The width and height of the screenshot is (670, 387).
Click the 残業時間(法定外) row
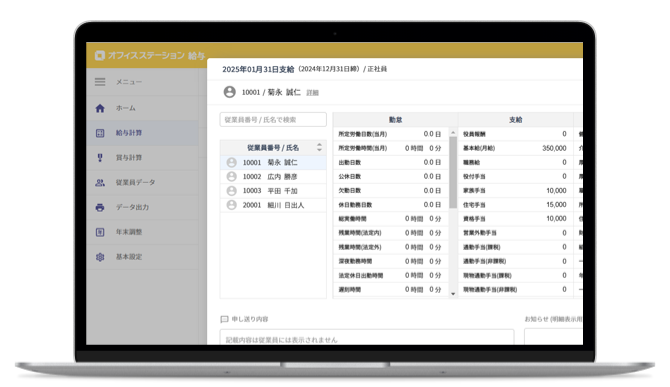(391, 247)
